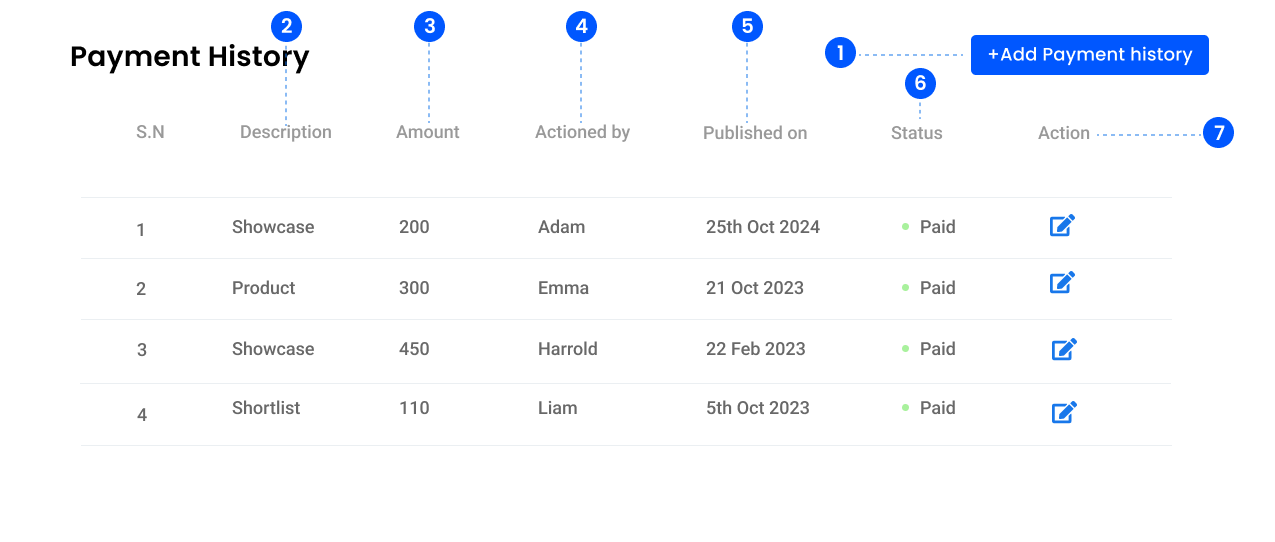Click edit icon for Showcase 200 row
Viewport: 1275px width, 542px height.
pyautogui.click(x=1062, y=226)
